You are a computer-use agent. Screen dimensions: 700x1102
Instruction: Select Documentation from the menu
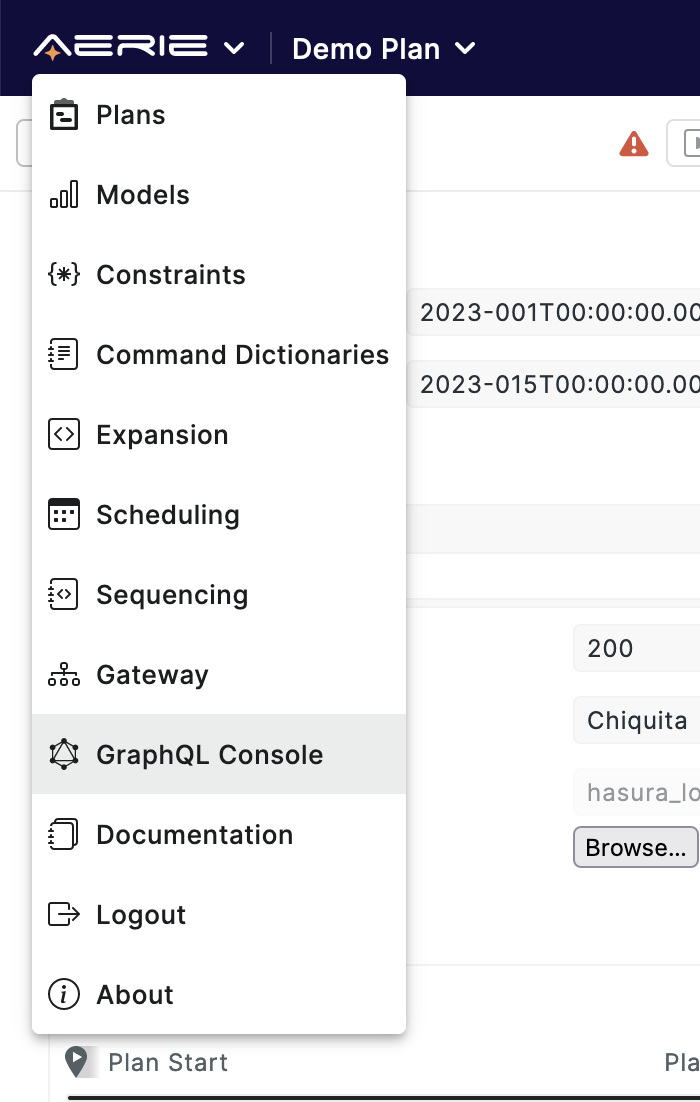coord(193,834)
